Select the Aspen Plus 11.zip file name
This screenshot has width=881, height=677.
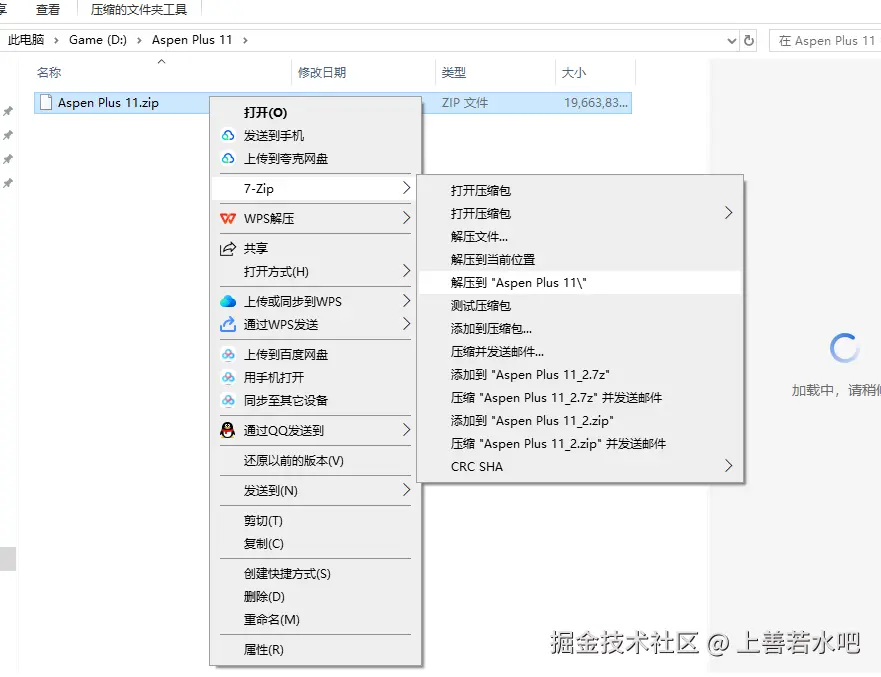pyautogui.click(x=108, y=103)
